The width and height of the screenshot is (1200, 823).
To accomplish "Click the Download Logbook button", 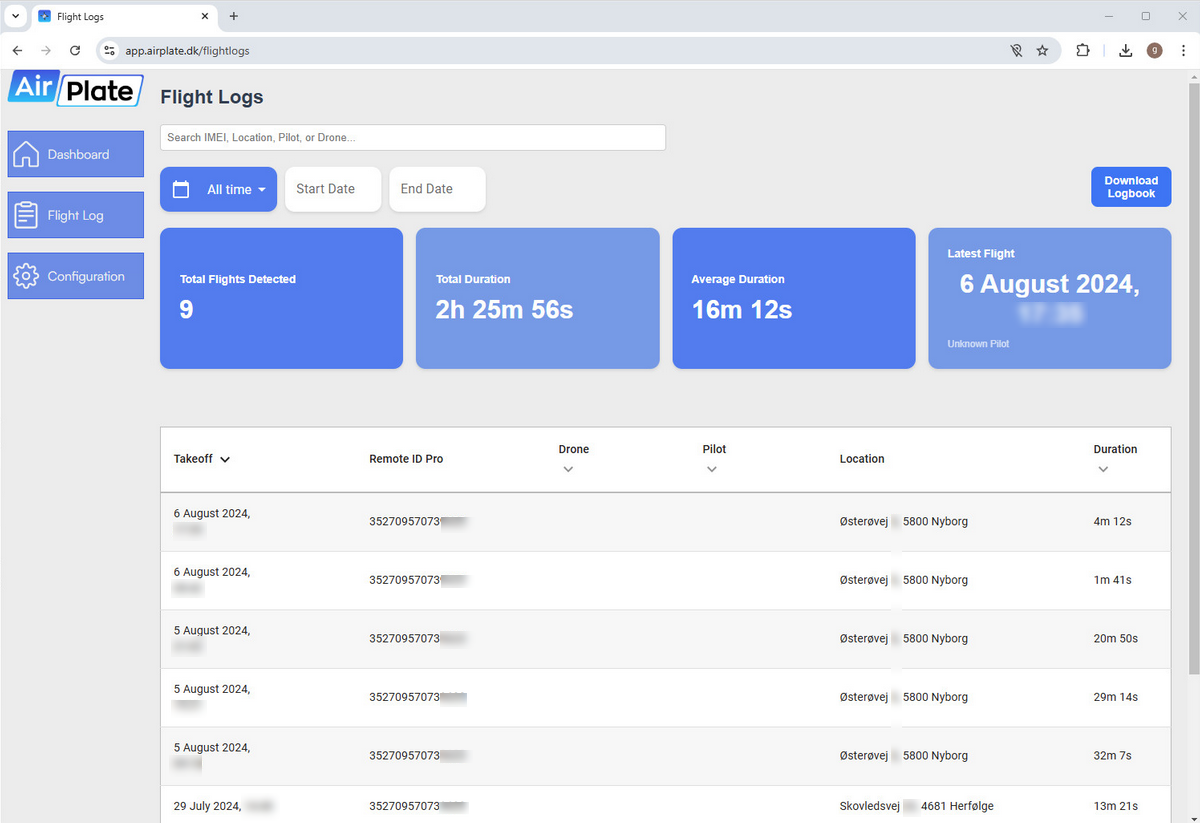I will [1131, 187].
